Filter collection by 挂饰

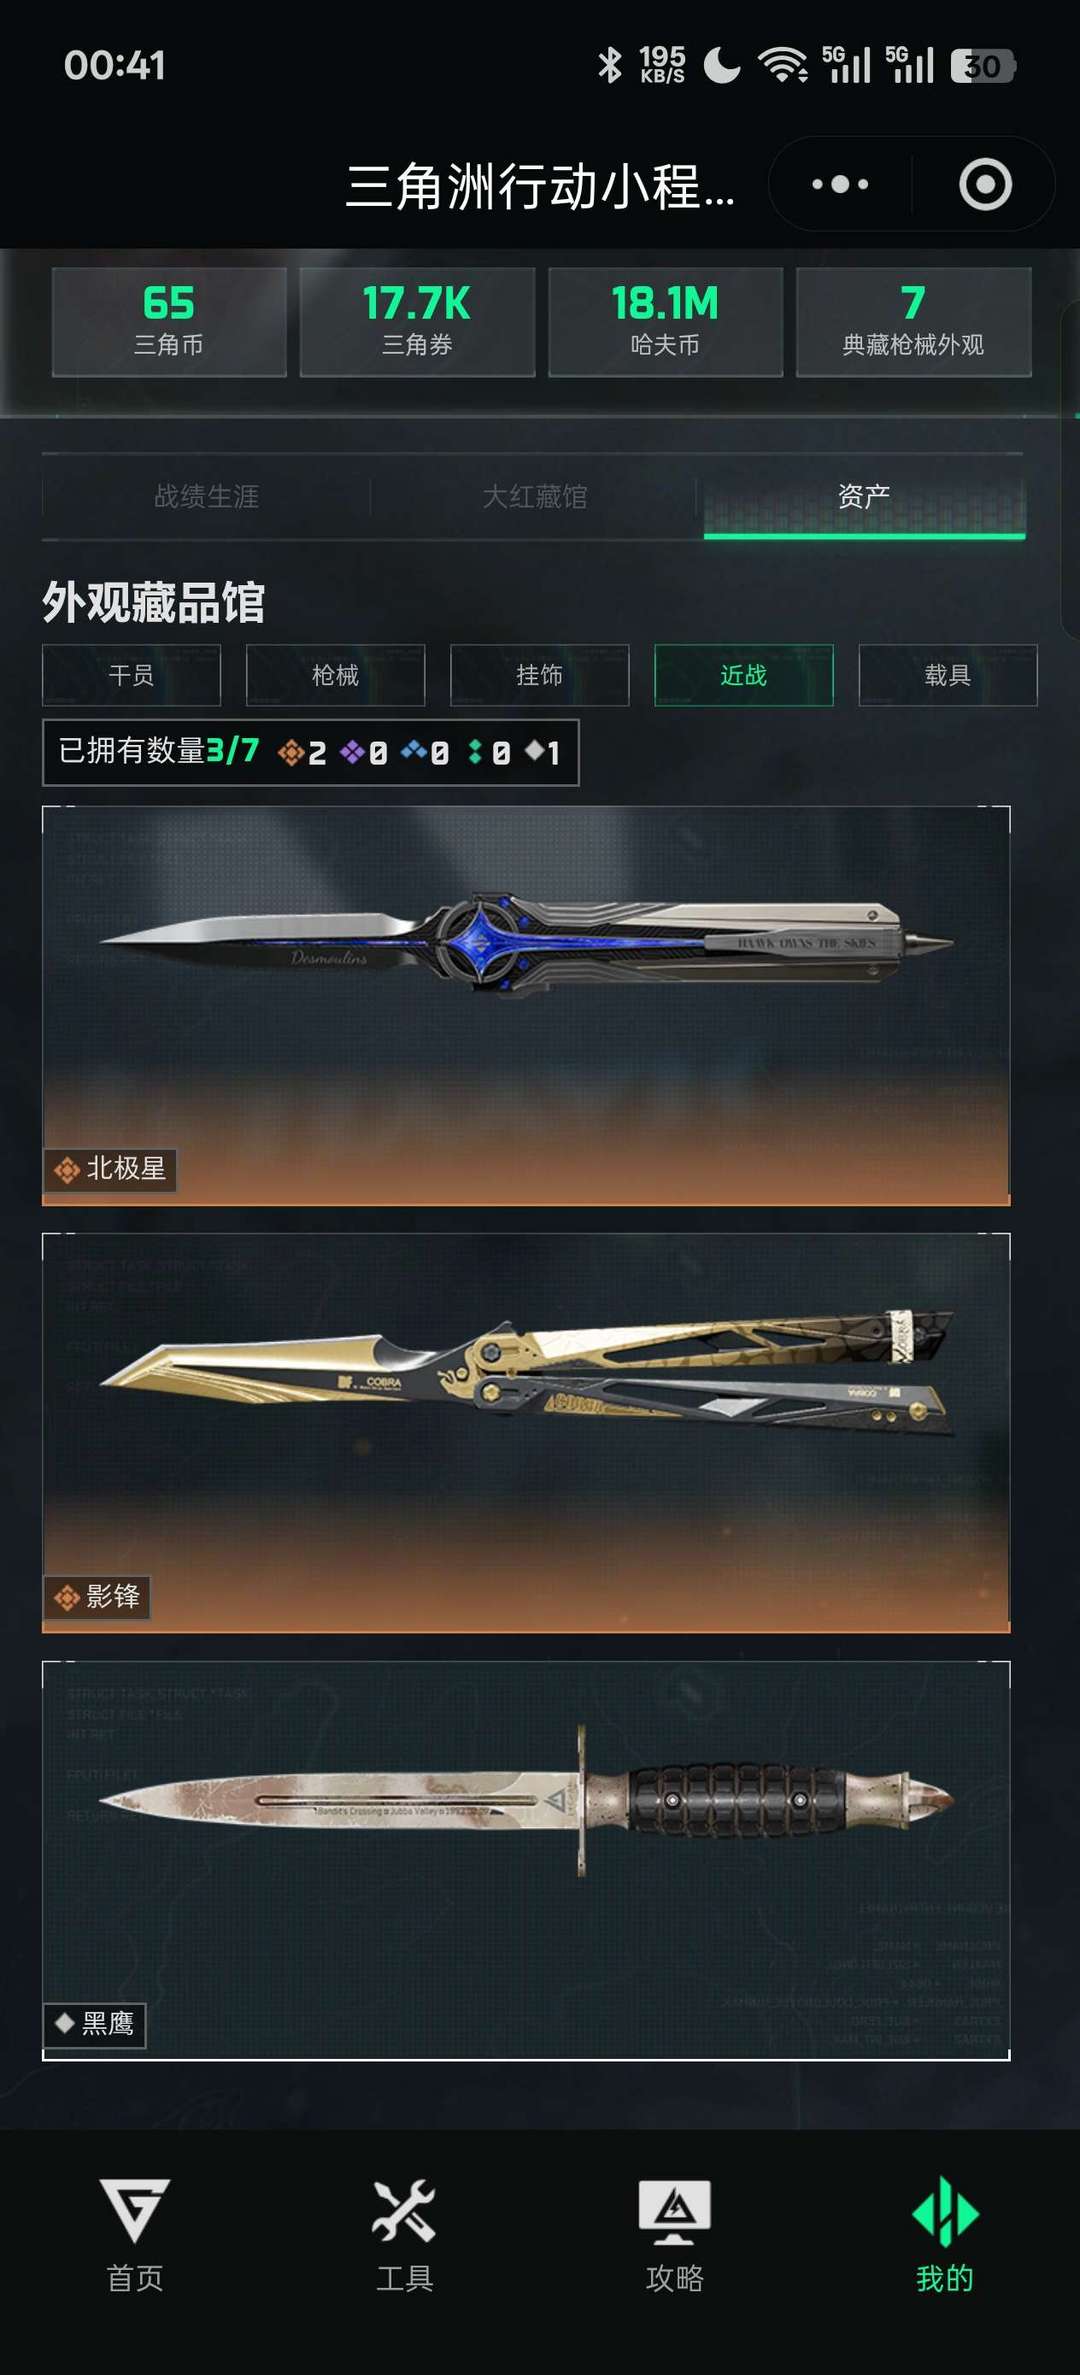click(539, 675)
